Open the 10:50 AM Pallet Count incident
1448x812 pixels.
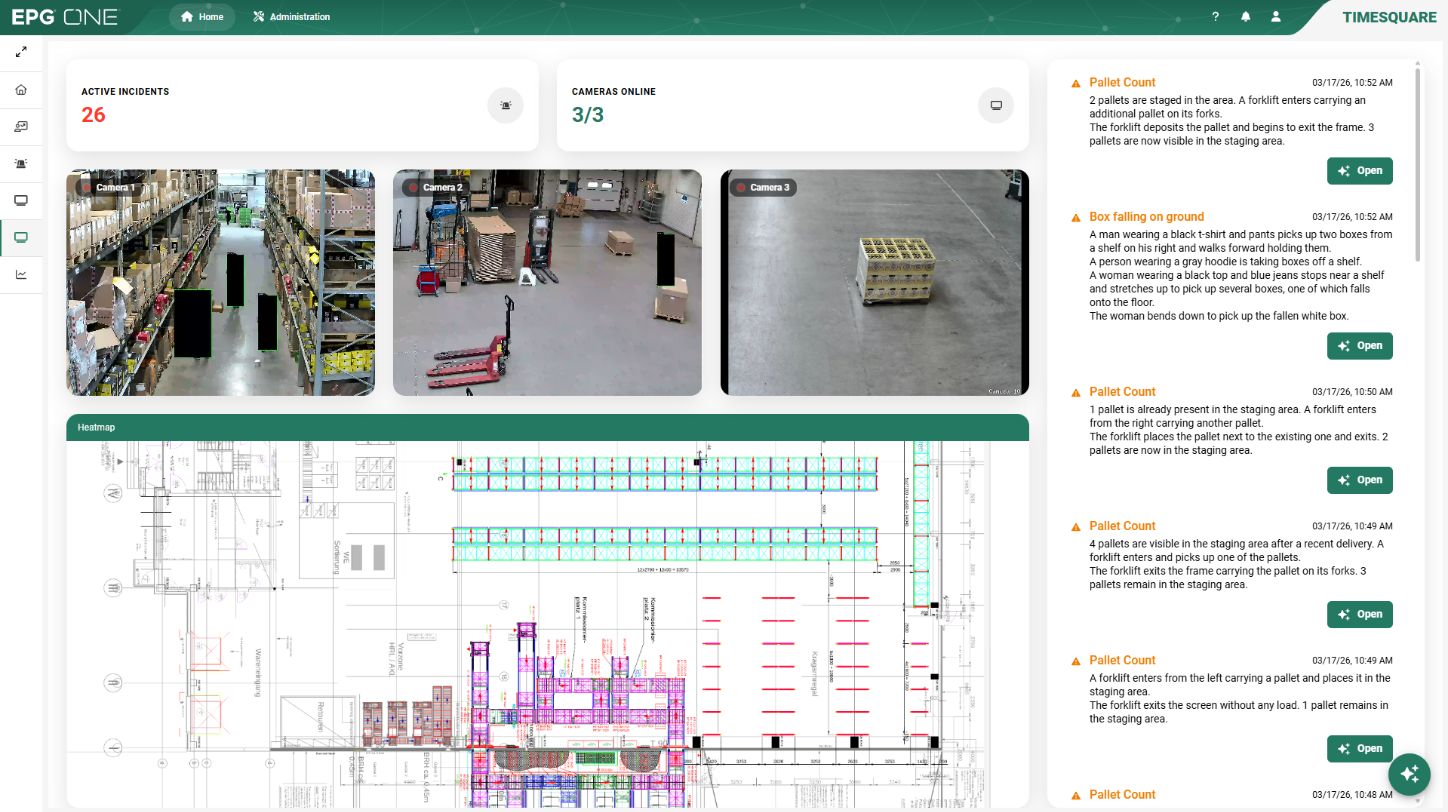coord(1359,480)
